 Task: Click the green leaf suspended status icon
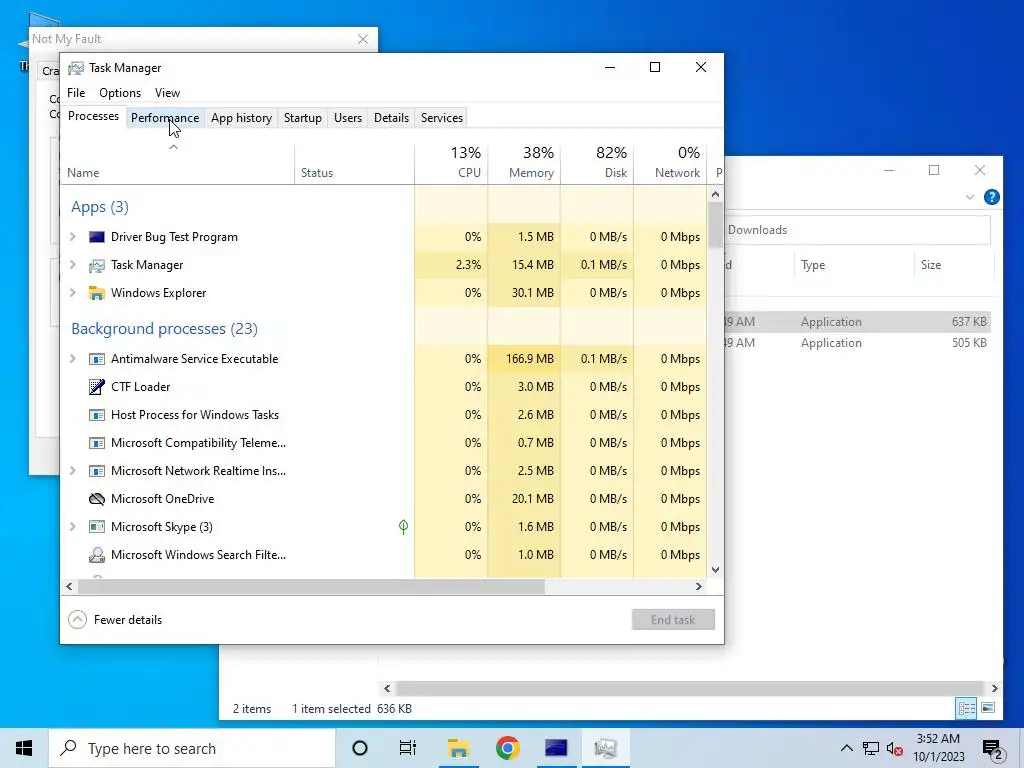coord(404,526)
